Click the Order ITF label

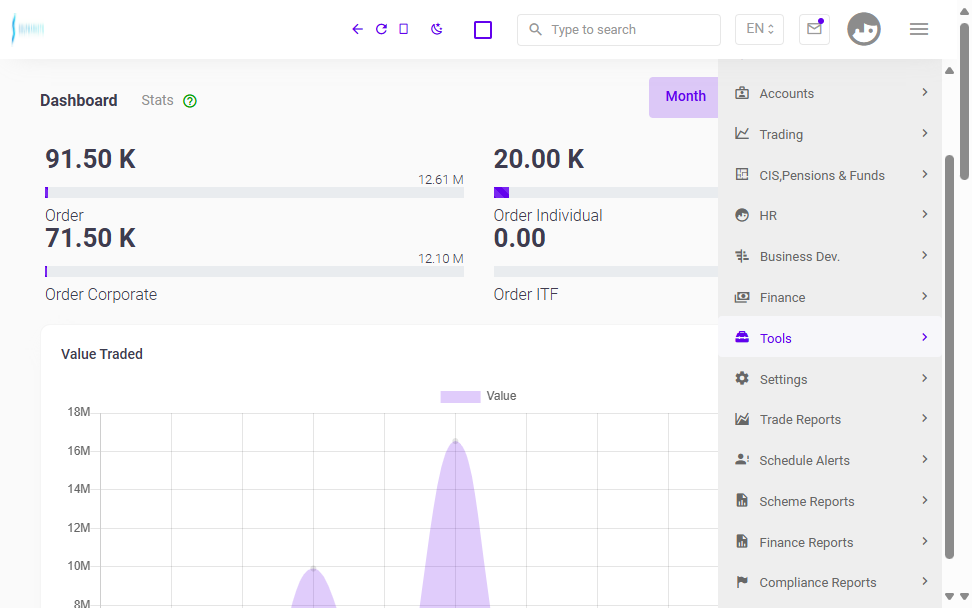coord(526,294)
